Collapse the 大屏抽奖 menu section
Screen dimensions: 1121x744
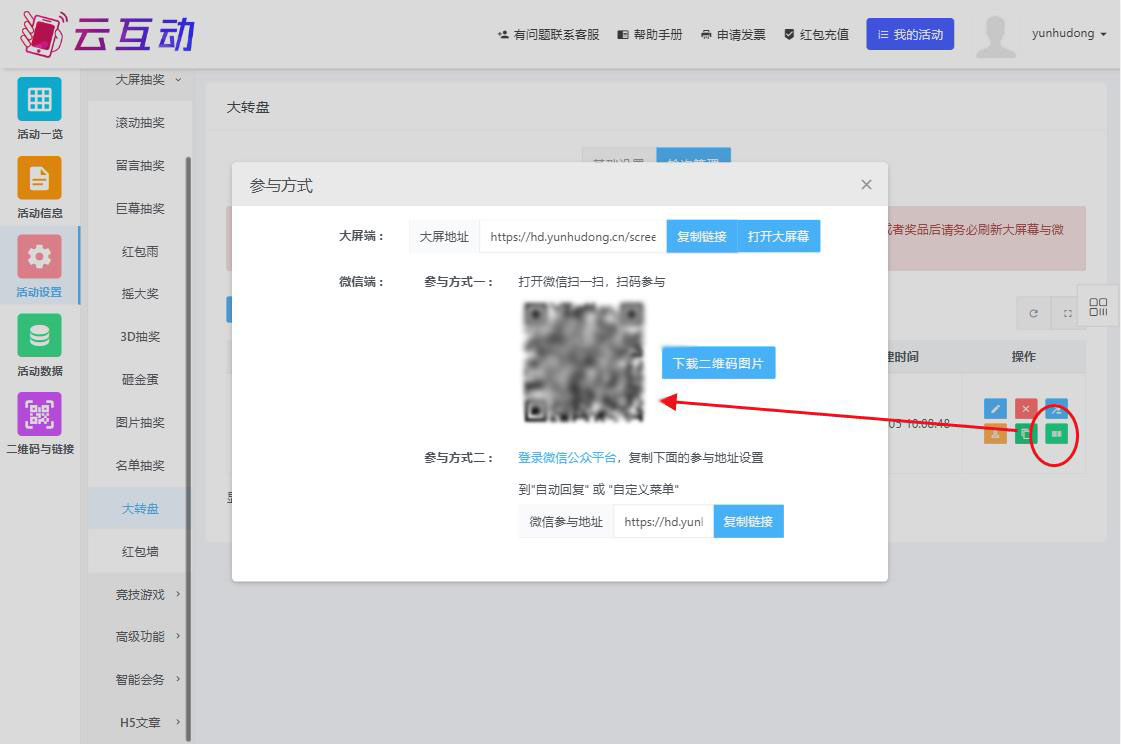pos(147,80)
